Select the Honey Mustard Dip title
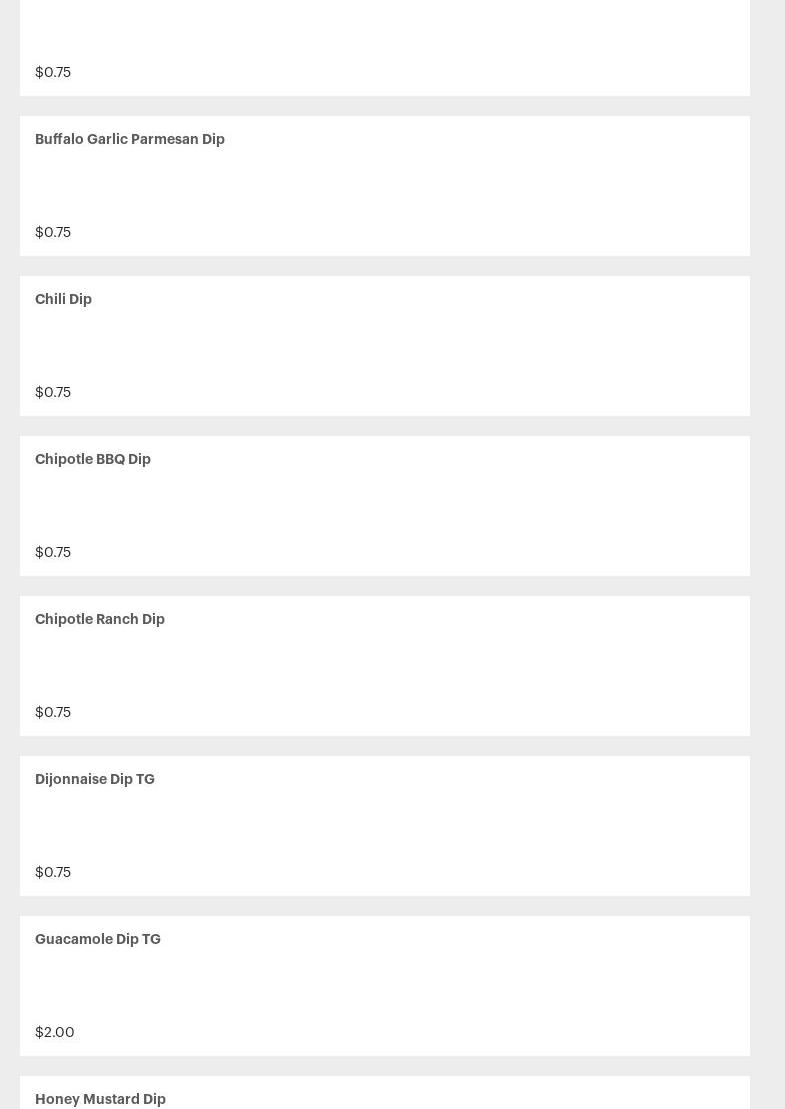Image resolution: width=785 pixels, height=1109 pixels. (100, 1098)
